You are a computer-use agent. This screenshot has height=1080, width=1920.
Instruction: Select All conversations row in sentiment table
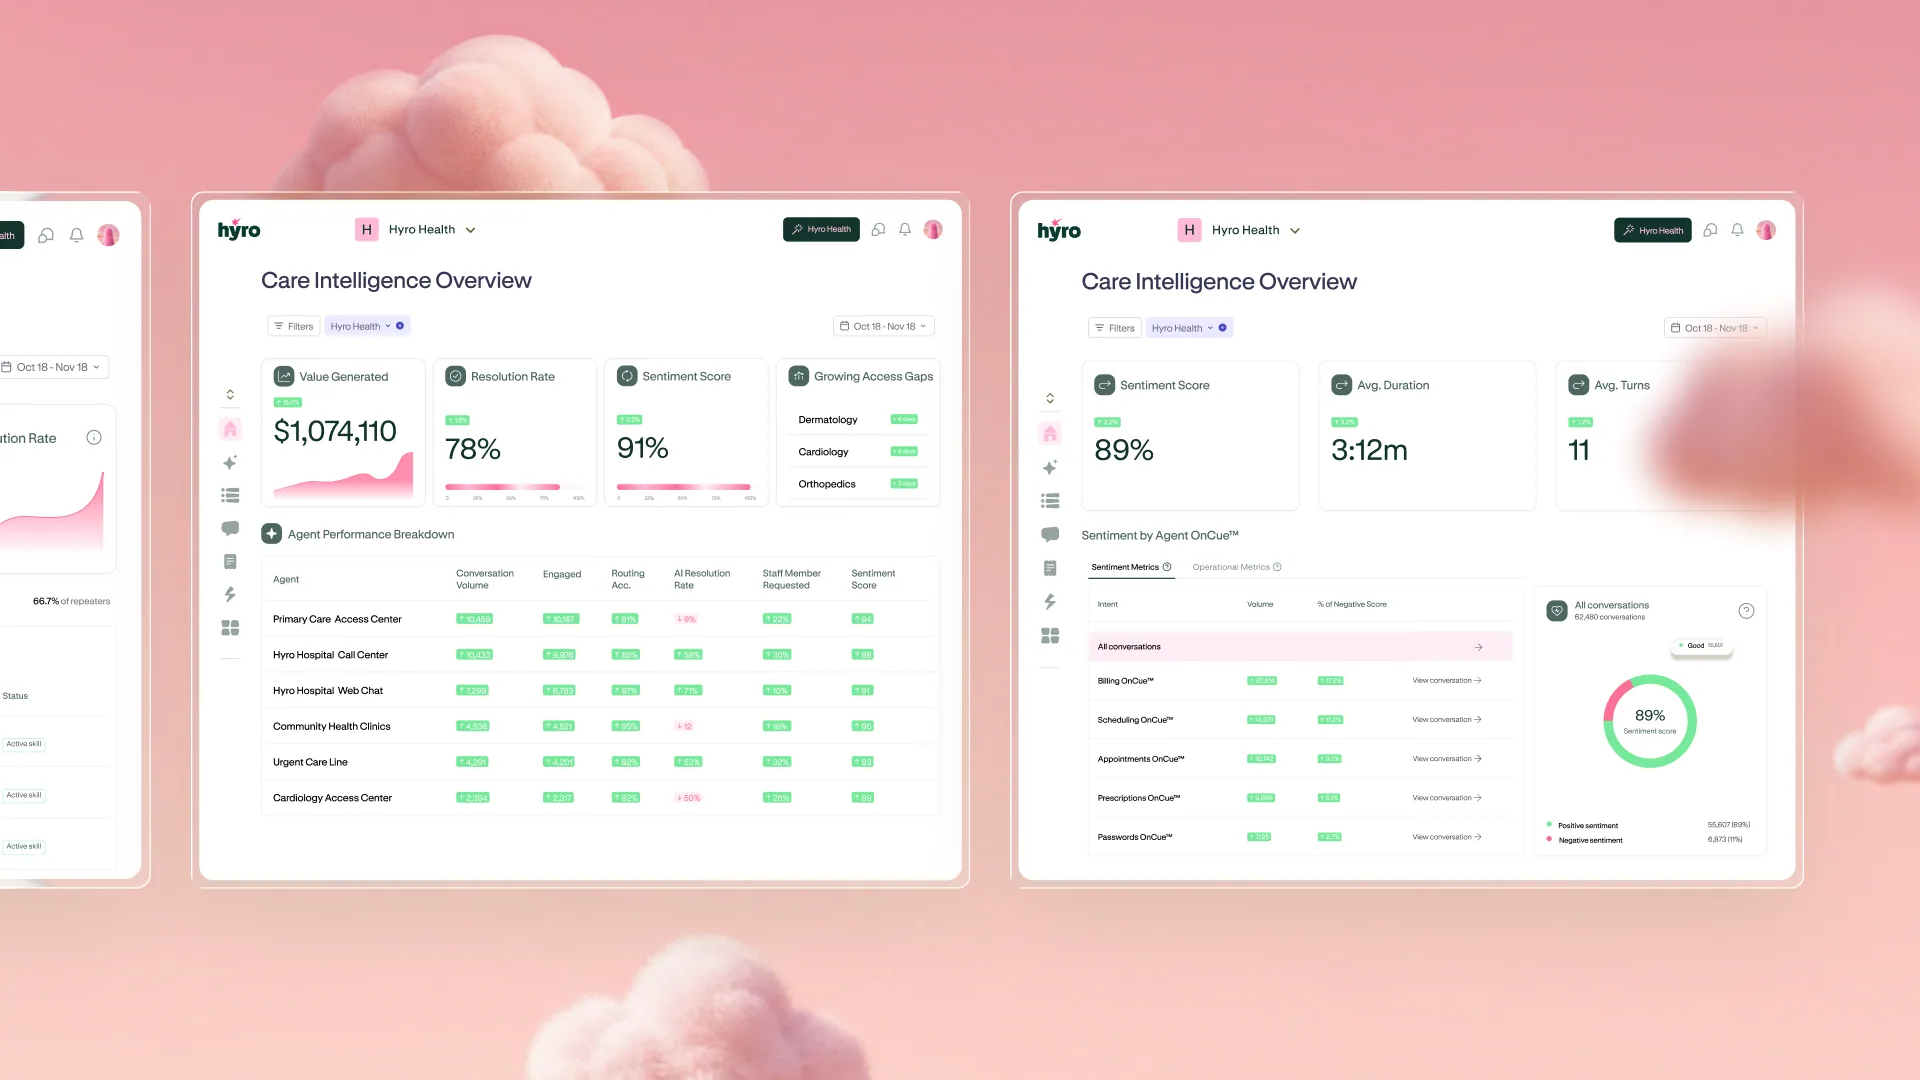click(1300, 647)
